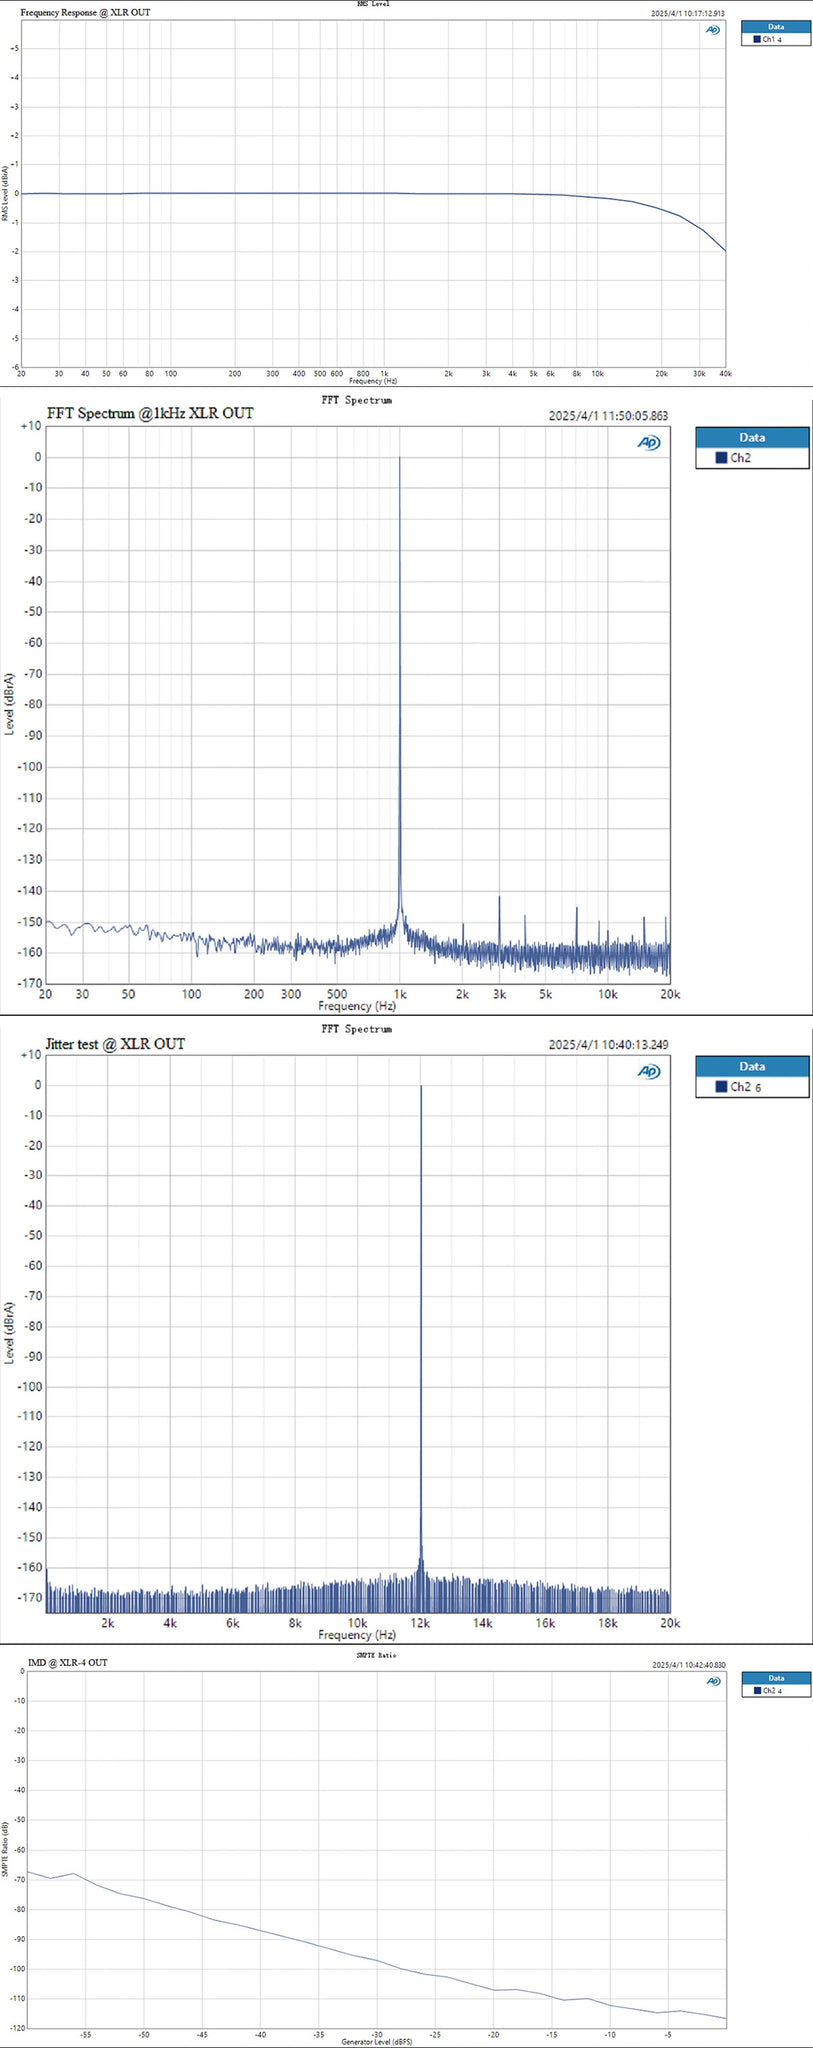Click Data legend header of IMD graph
The image size is (813, 2048).
[x=775, y=1678]
